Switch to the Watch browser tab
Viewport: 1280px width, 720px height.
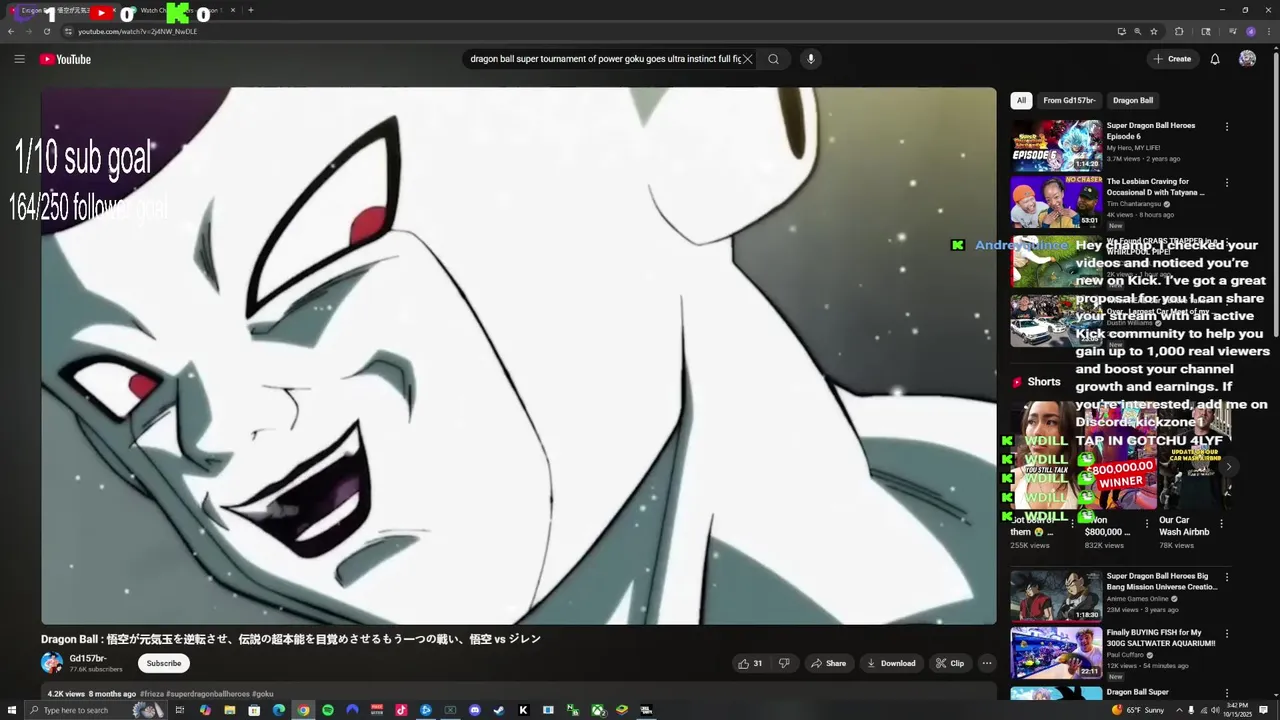pos(182,10)
